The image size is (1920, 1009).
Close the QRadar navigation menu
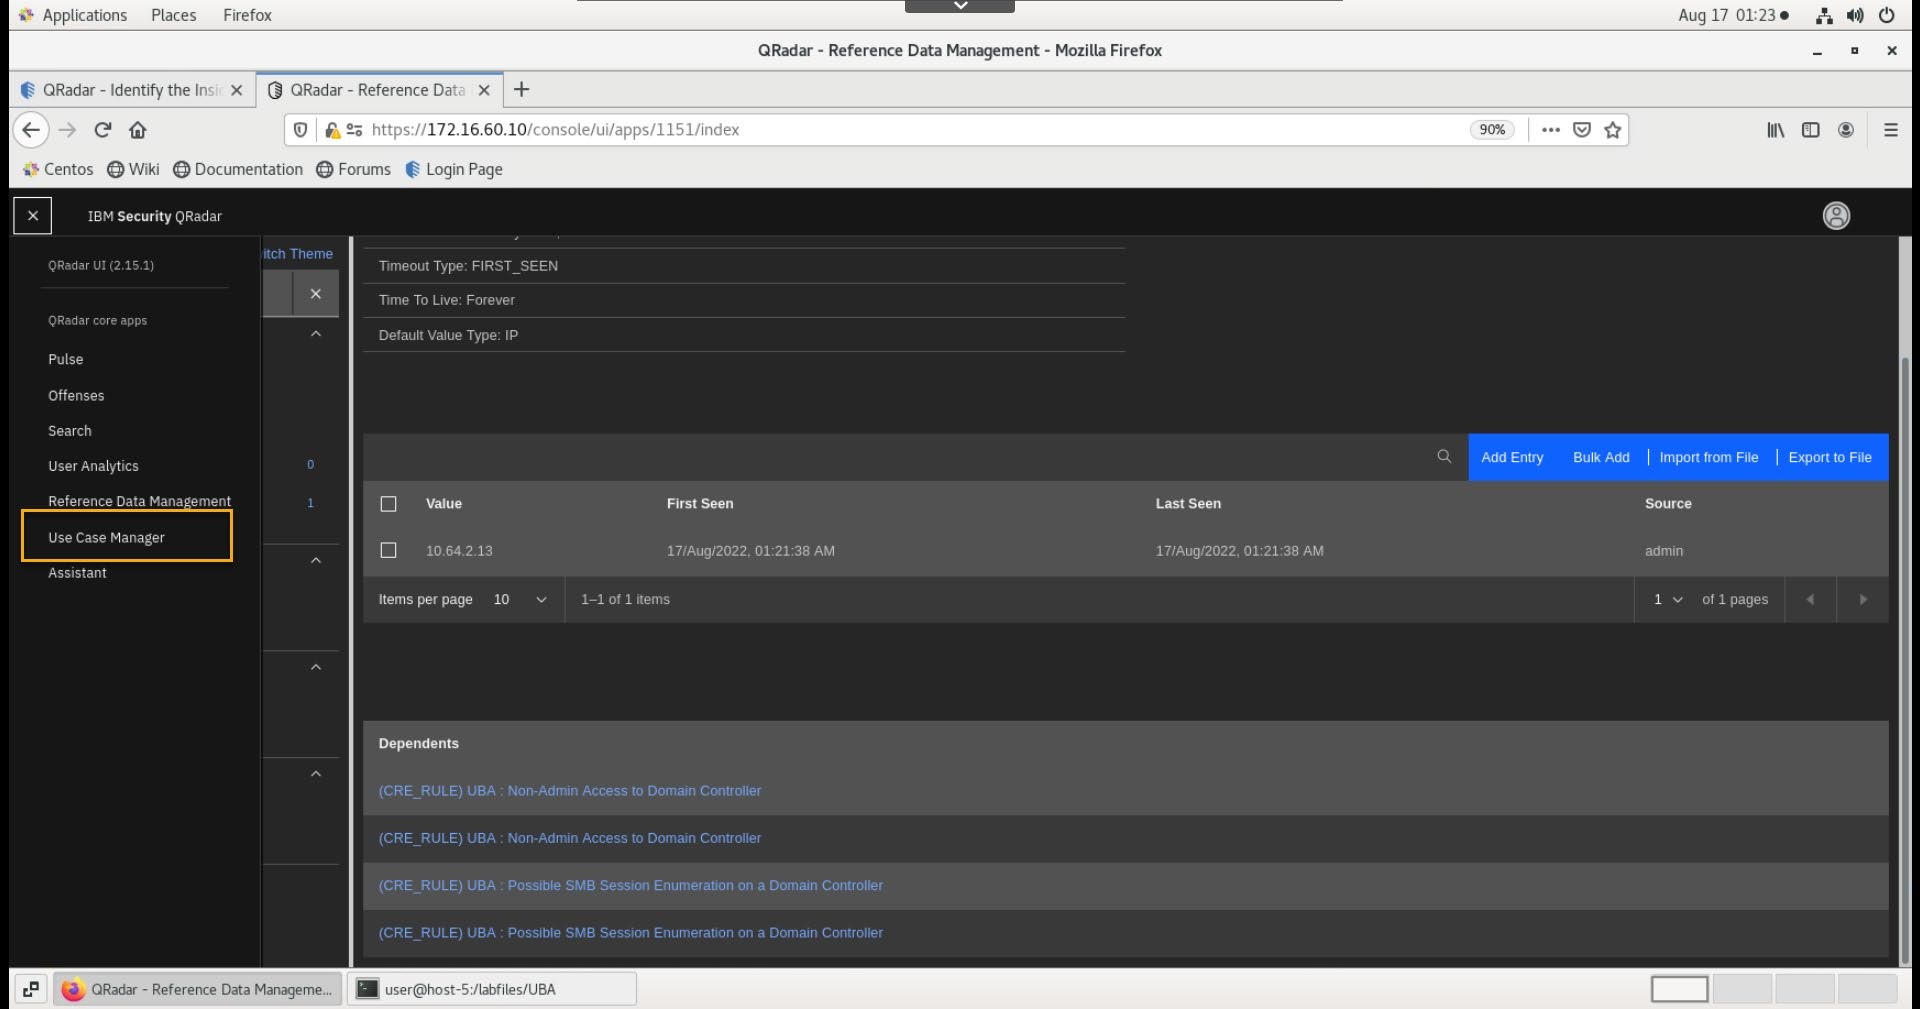click(x=32, y=215)
